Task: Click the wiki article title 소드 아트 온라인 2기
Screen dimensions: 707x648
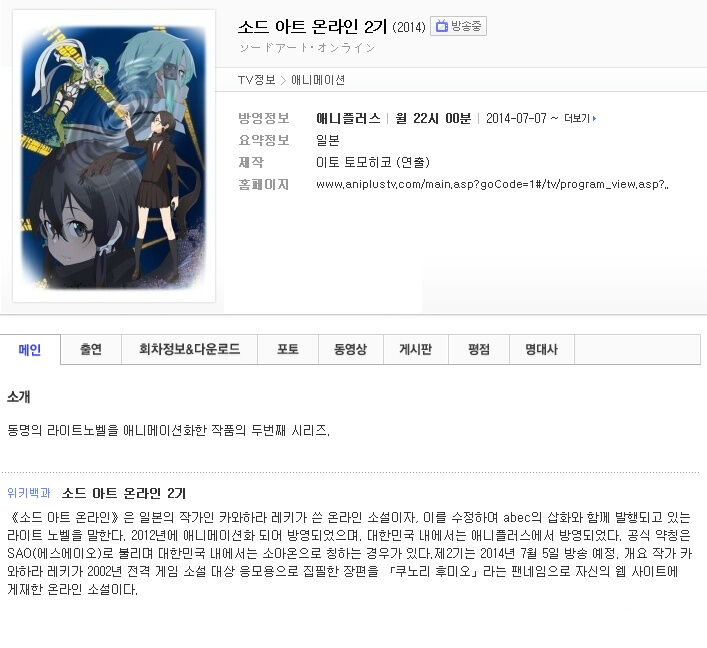Action: [124, 493]
